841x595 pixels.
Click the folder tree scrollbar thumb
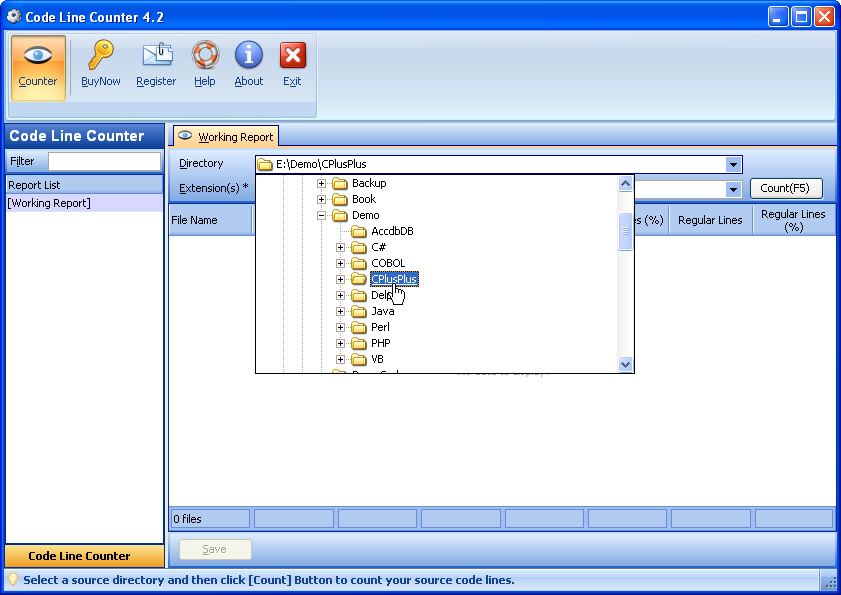[626, 231]
